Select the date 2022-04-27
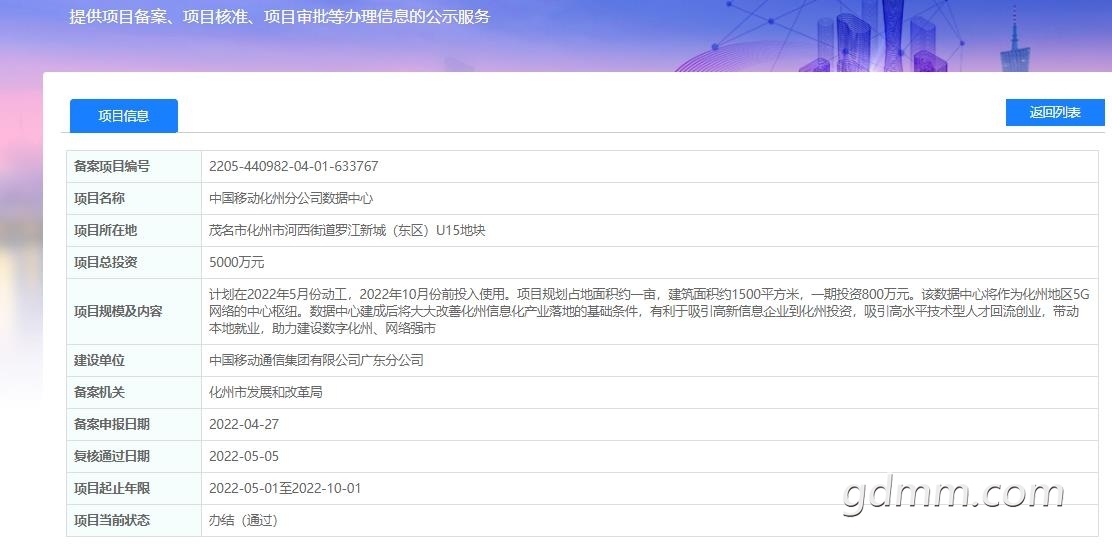Screen dimensions: 1112x556 [x=244, y=424]
